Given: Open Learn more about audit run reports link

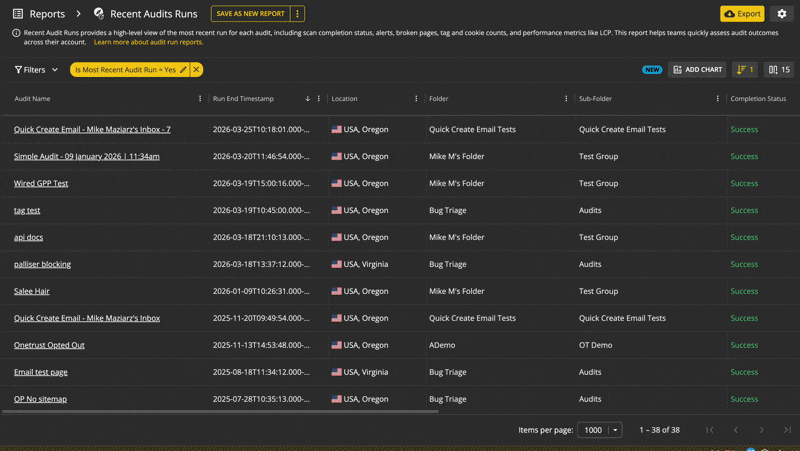Looking at the screenshot, I should pyautogui.click(x=148, y=42).
